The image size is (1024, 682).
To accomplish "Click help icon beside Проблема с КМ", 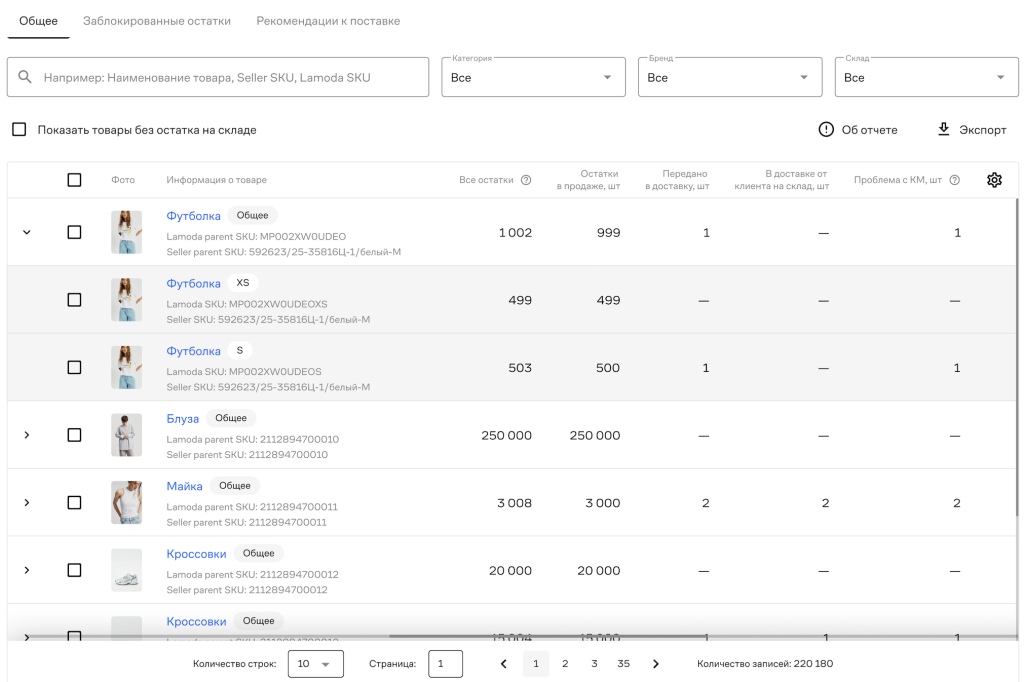I will [x=955, y=180].
